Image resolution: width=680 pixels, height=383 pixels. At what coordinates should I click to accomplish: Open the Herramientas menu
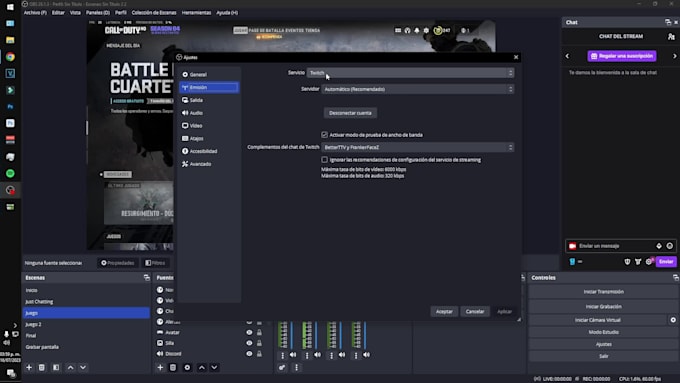click(x=196, y=13)
